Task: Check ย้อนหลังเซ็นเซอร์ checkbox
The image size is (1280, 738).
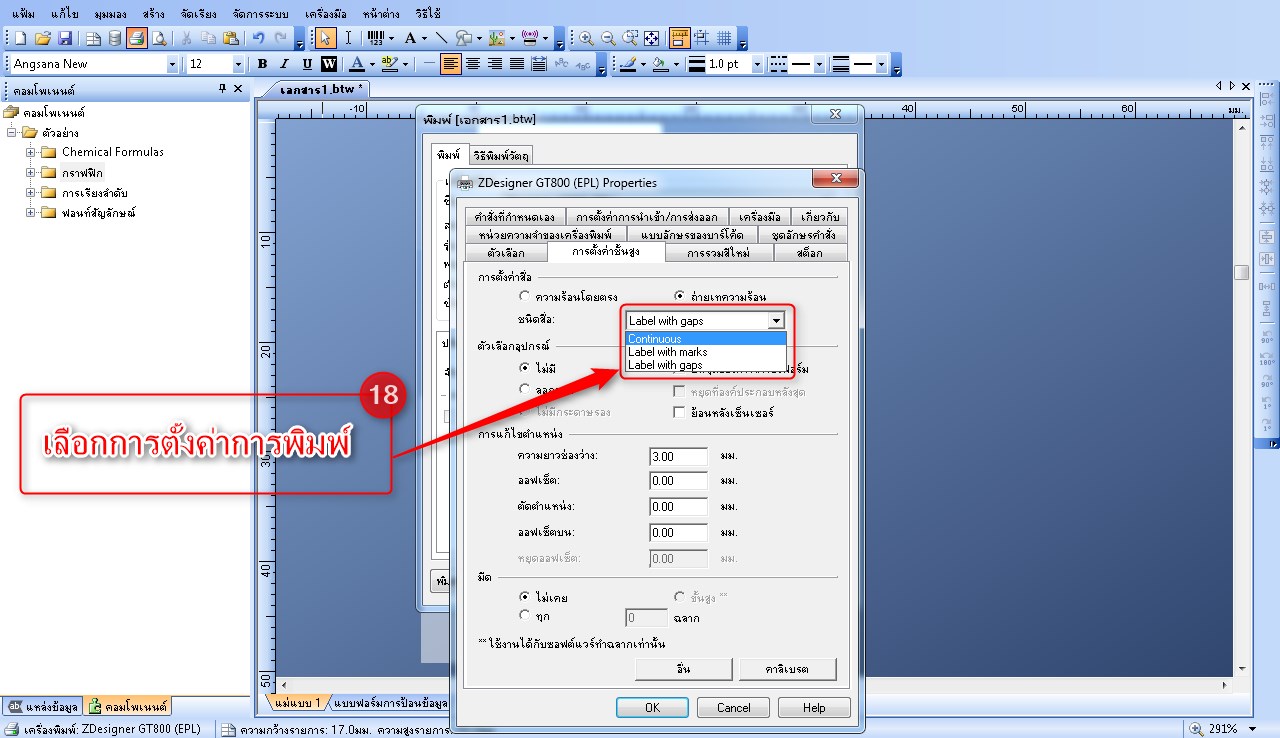Action: [x=680, y=412]
